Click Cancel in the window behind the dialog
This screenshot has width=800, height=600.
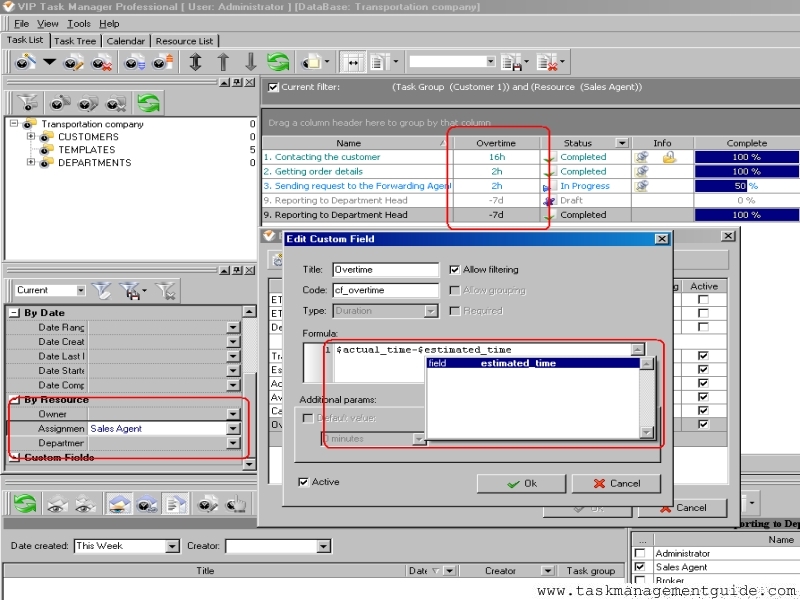[x=682, y=508]
